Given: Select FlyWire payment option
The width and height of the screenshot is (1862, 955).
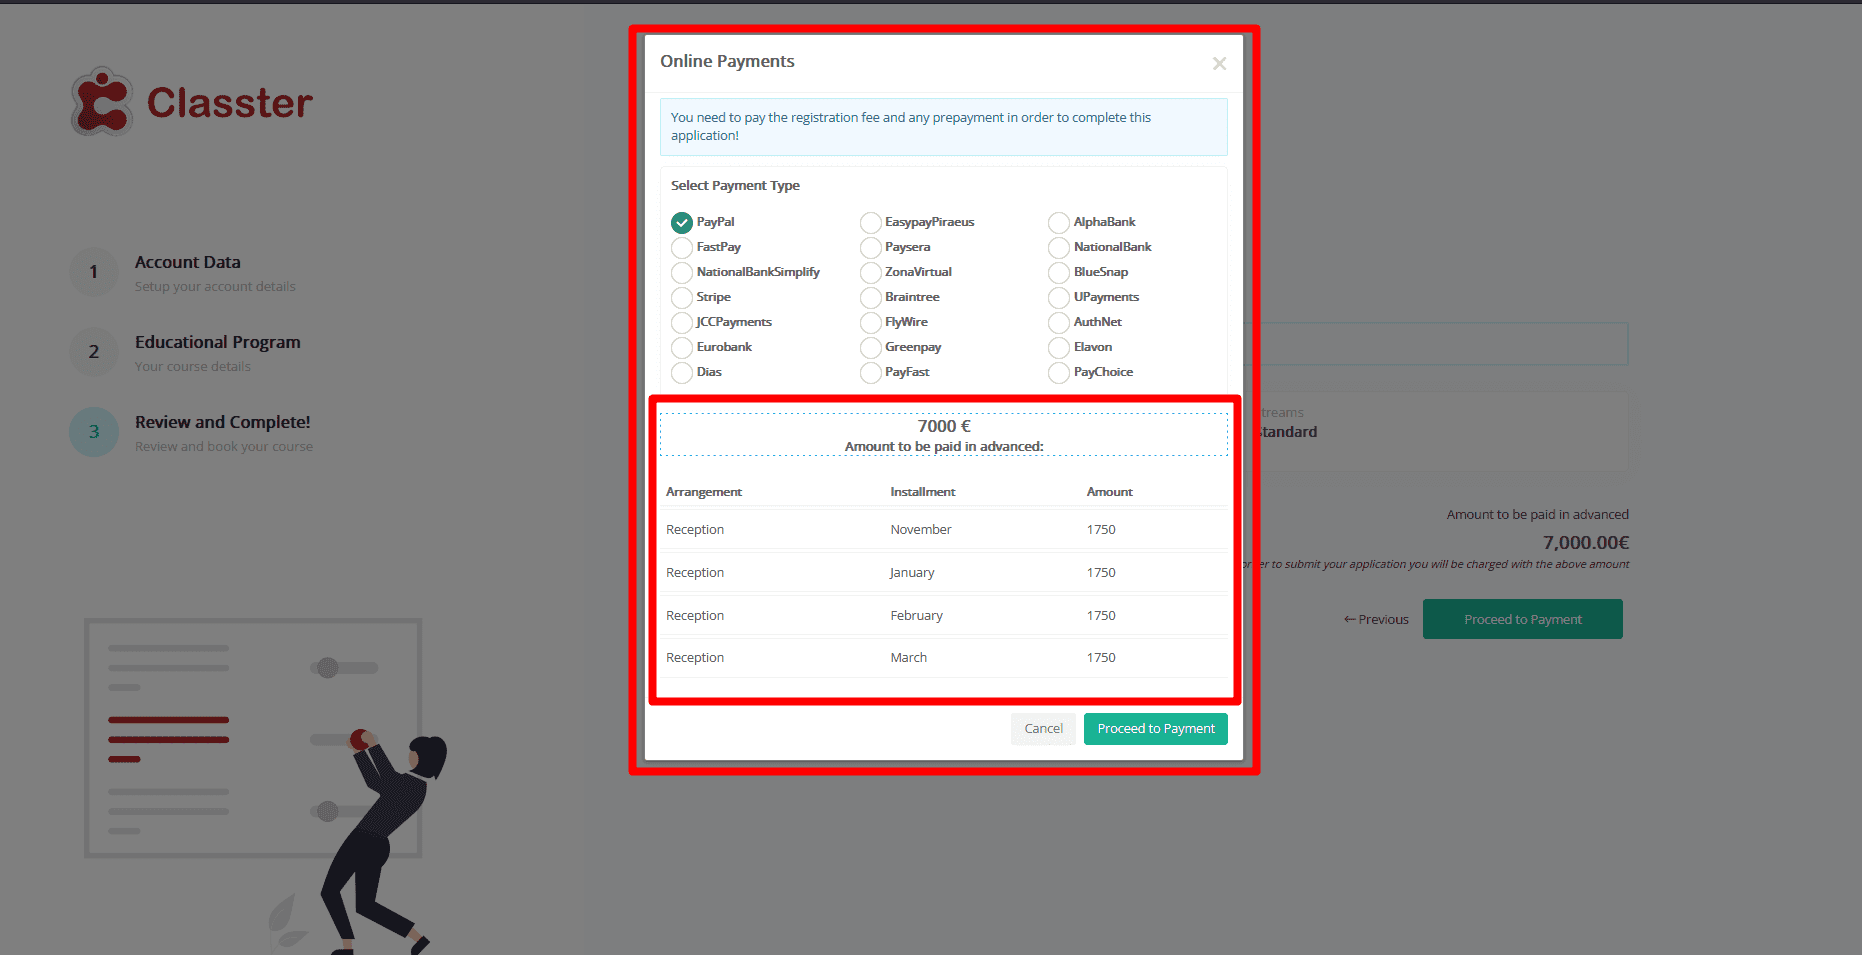Looking at the screenshot, I should point(871,322).
